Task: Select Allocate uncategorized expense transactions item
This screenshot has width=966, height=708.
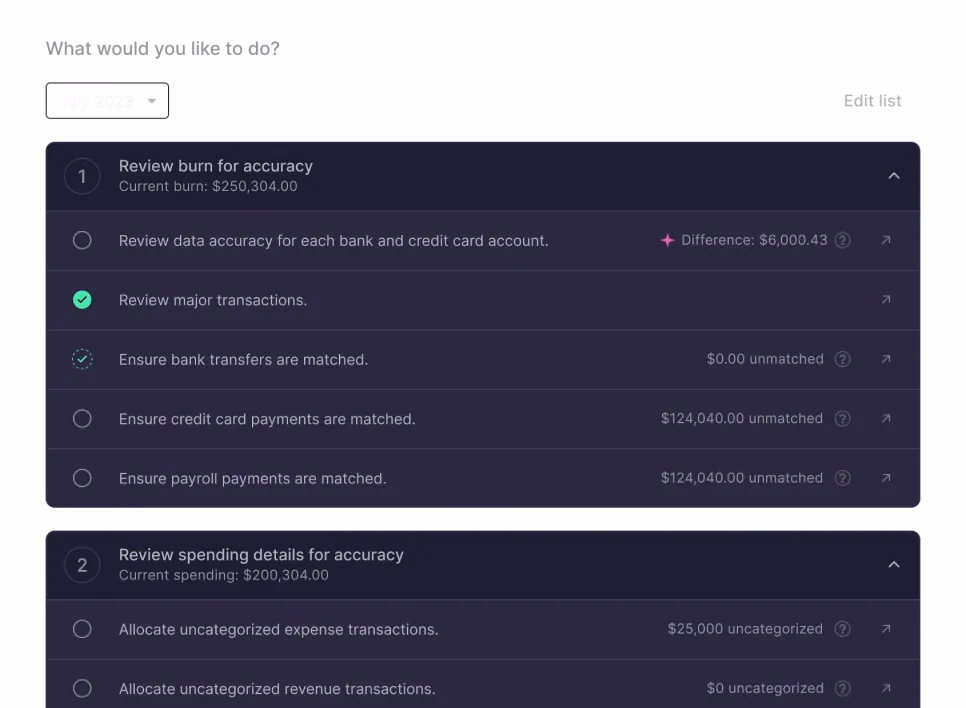Action: 278,629
